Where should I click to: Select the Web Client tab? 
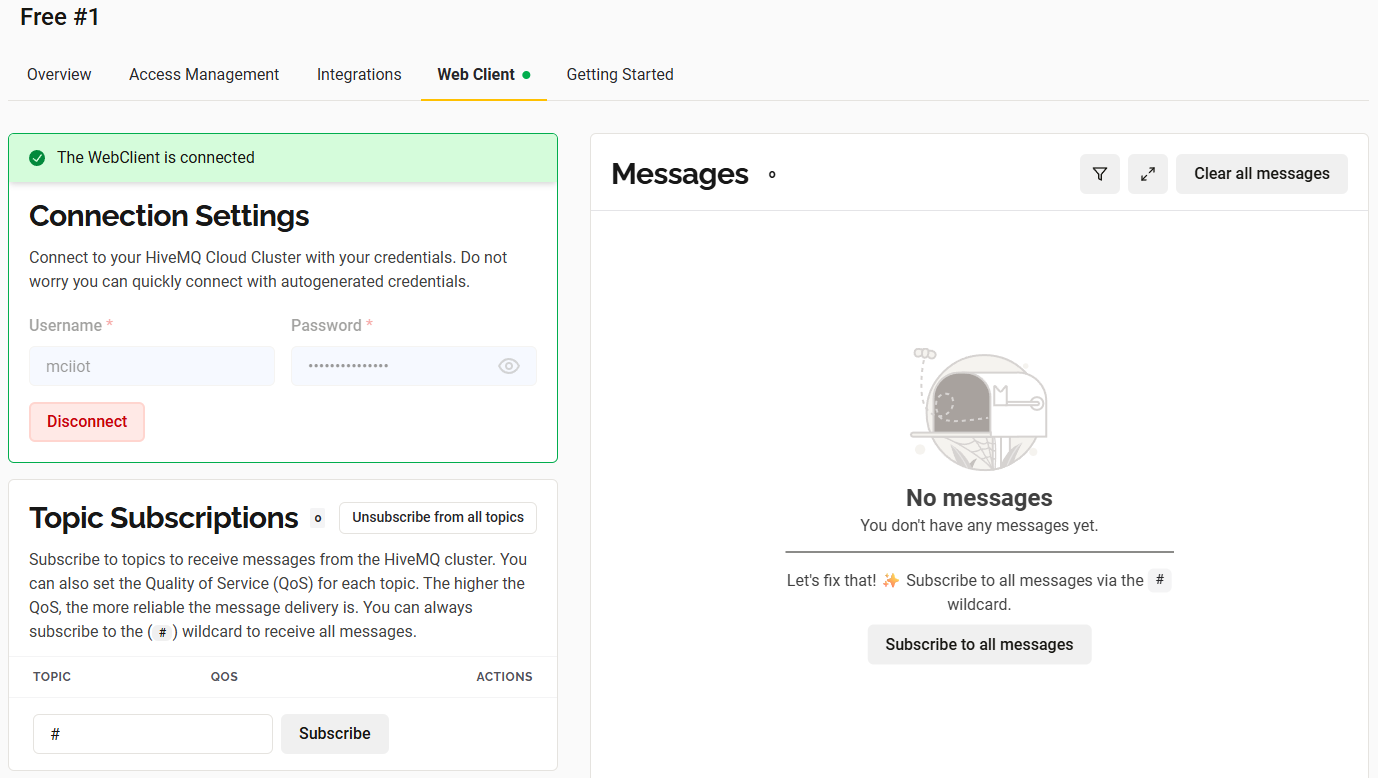[476, 75]
